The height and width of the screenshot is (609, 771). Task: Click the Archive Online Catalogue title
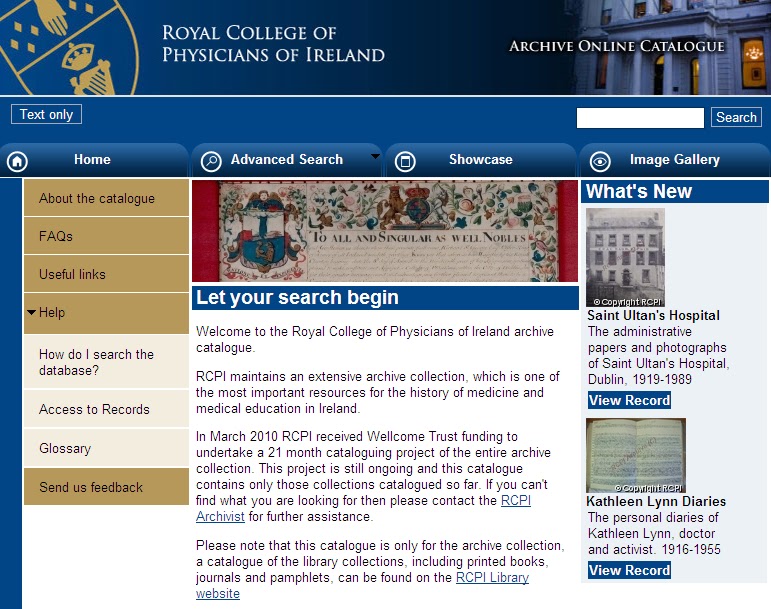[617, 46]
